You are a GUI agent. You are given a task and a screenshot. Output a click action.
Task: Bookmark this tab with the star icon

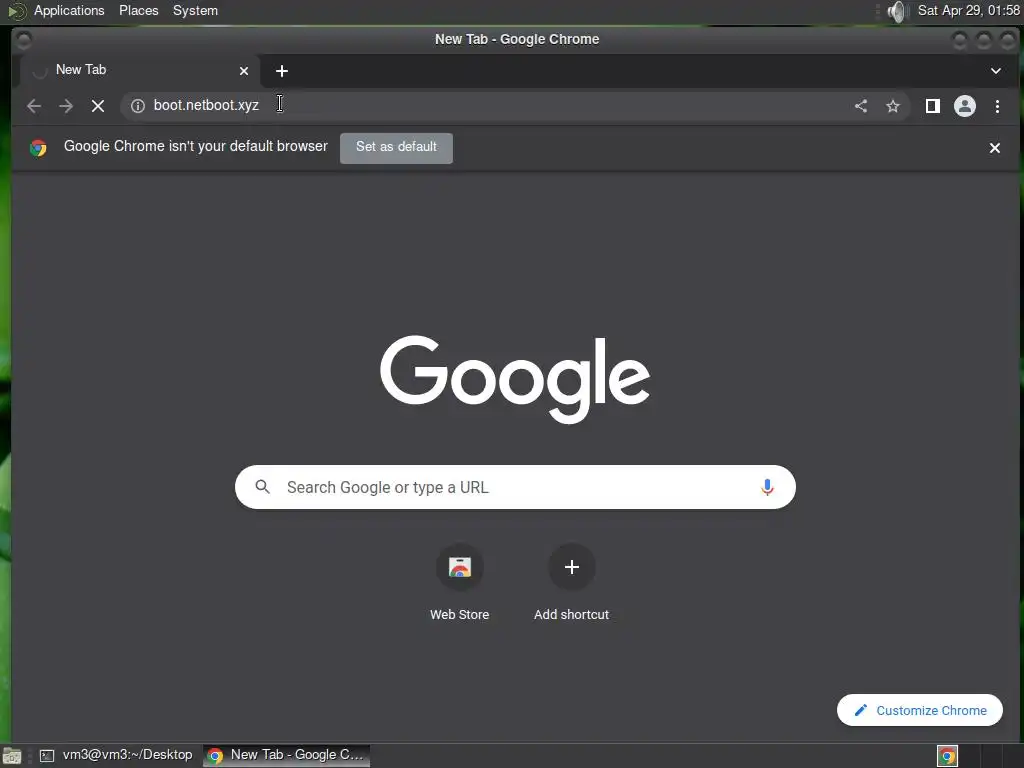coord(893,106)
